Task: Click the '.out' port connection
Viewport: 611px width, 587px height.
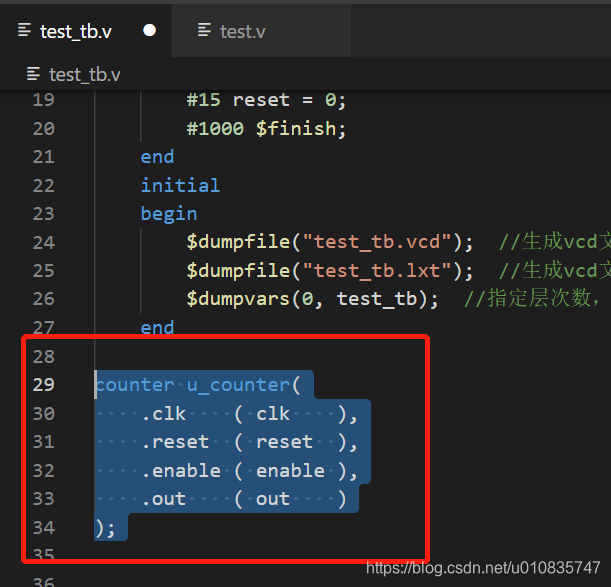Action: 244,499
